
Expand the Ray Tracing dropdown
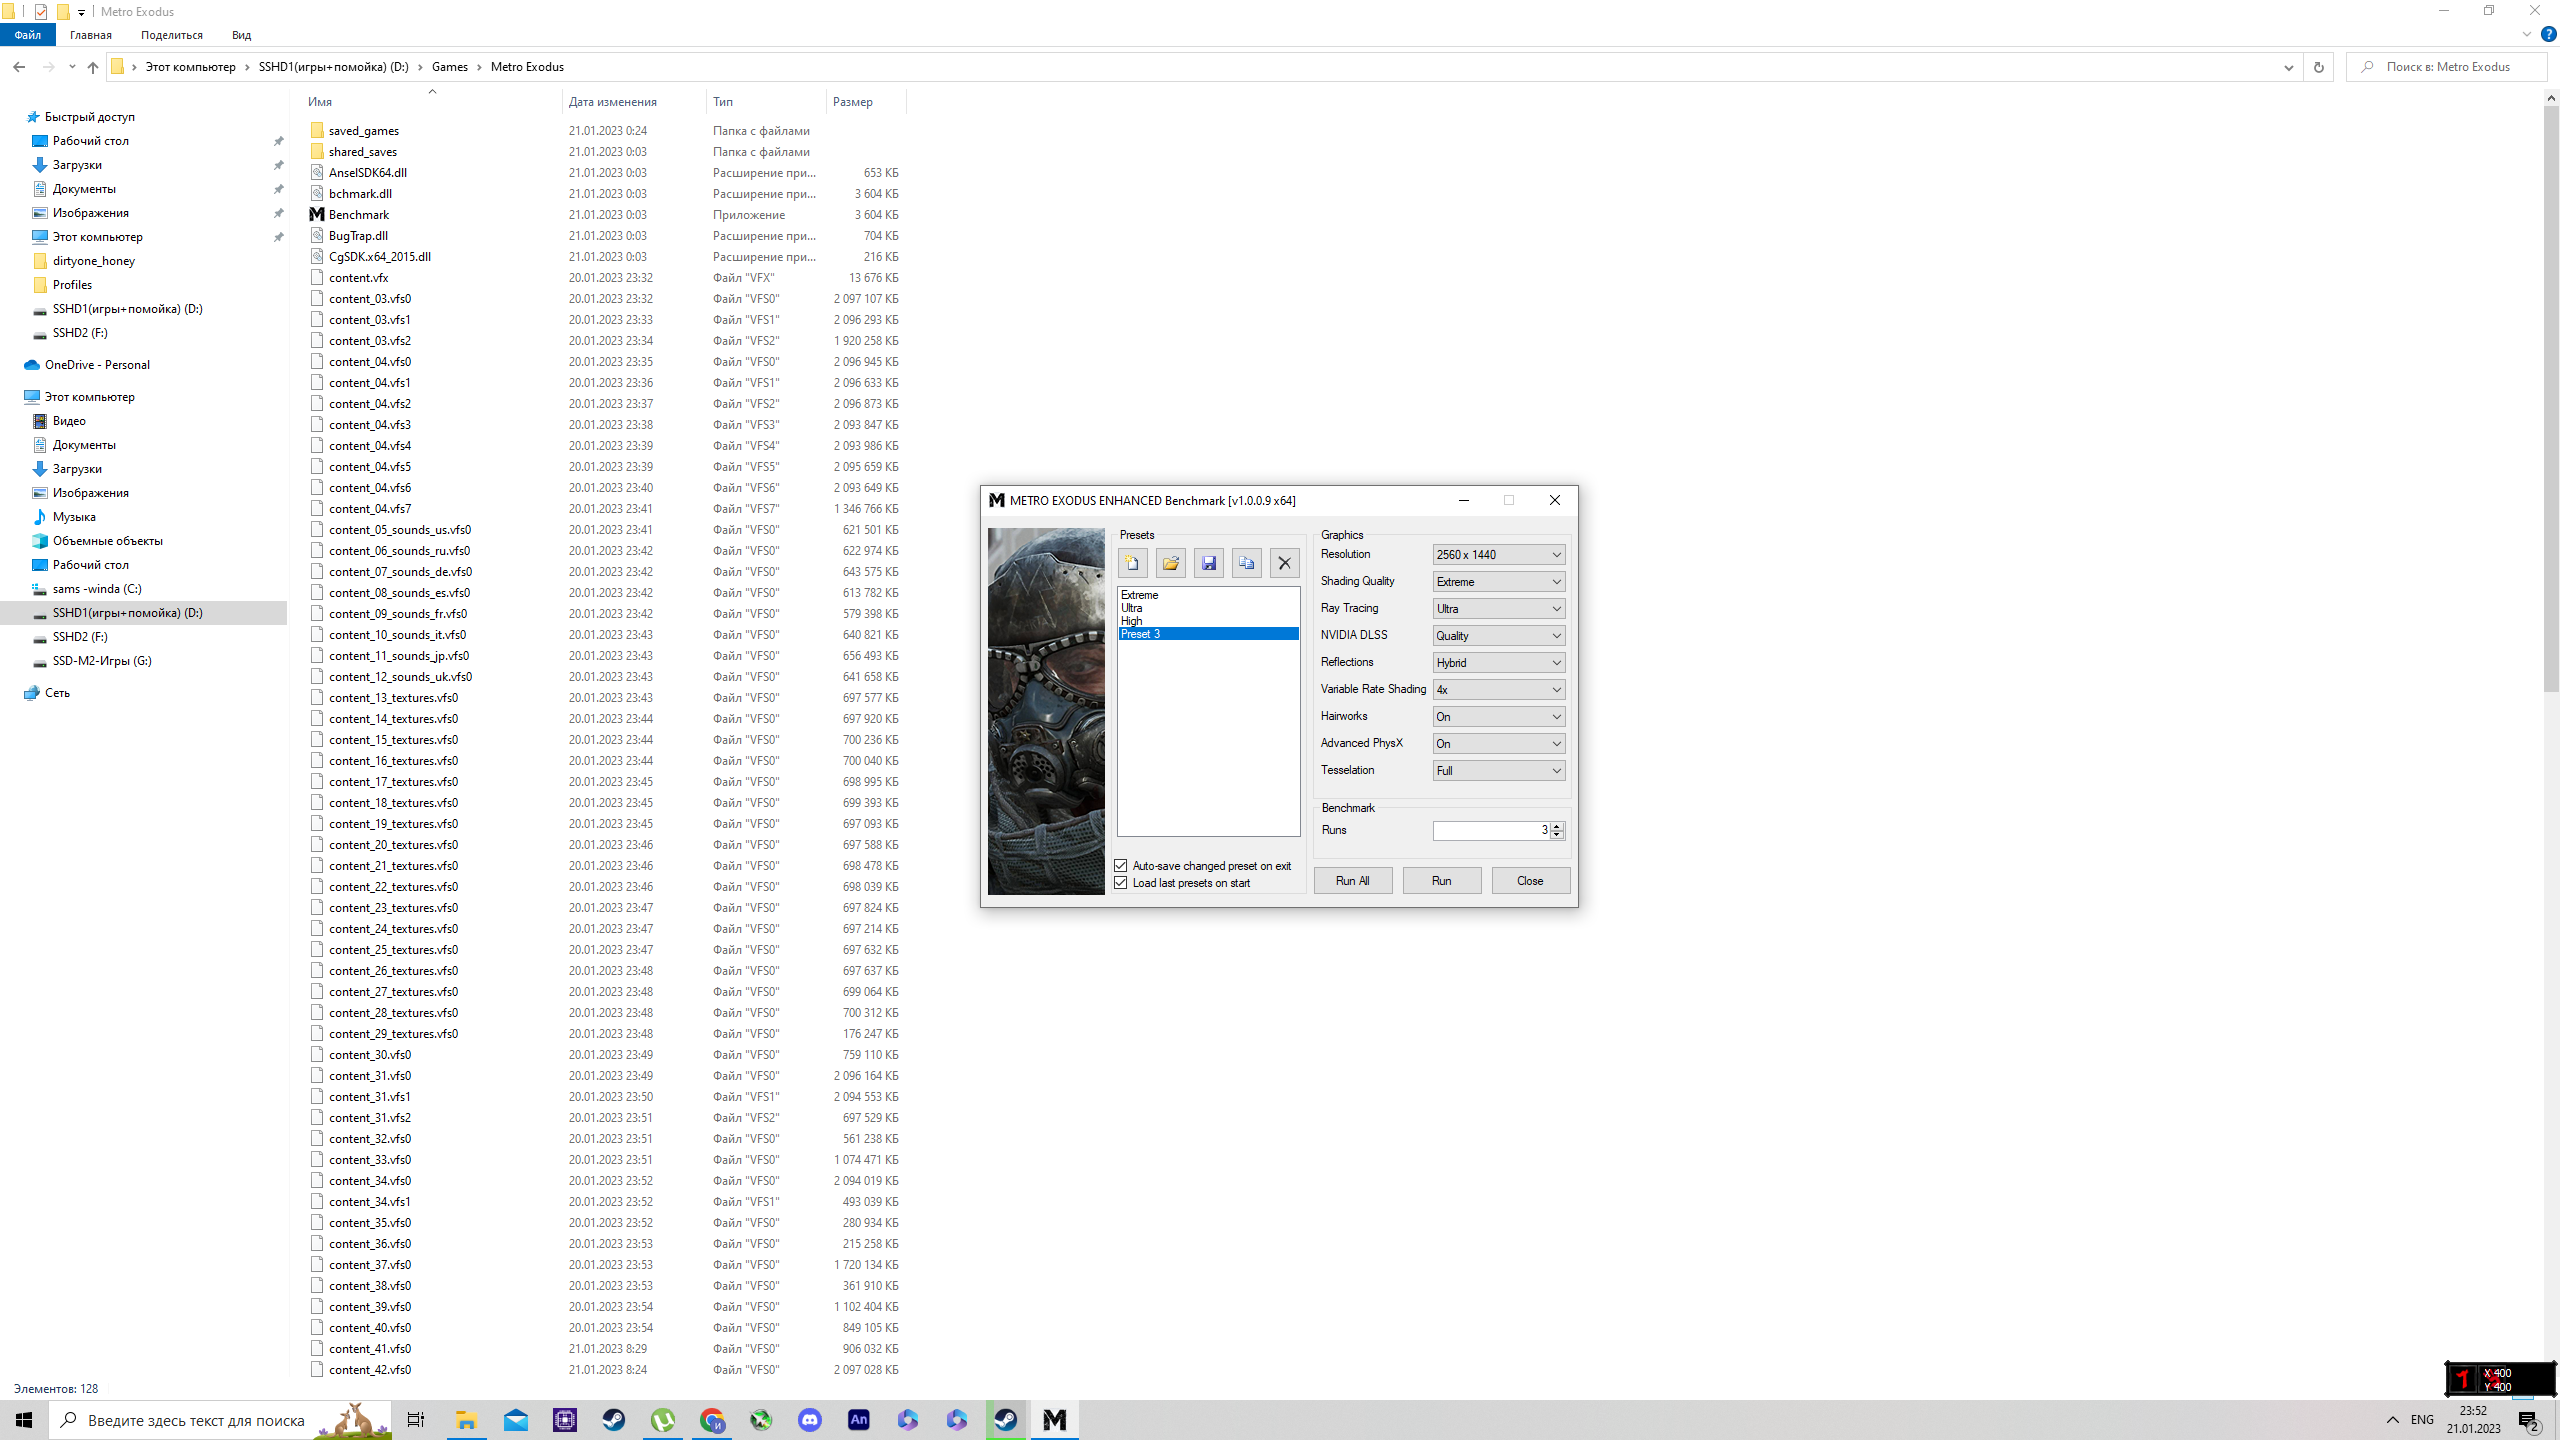pyautogui.click(x=1498, y=608)
